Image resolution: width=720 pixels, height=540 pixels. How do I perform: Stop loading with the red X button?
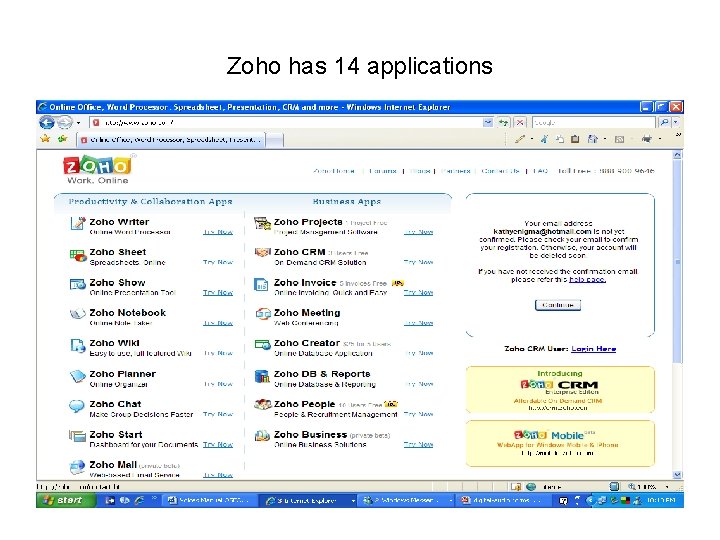pos(519,123)
